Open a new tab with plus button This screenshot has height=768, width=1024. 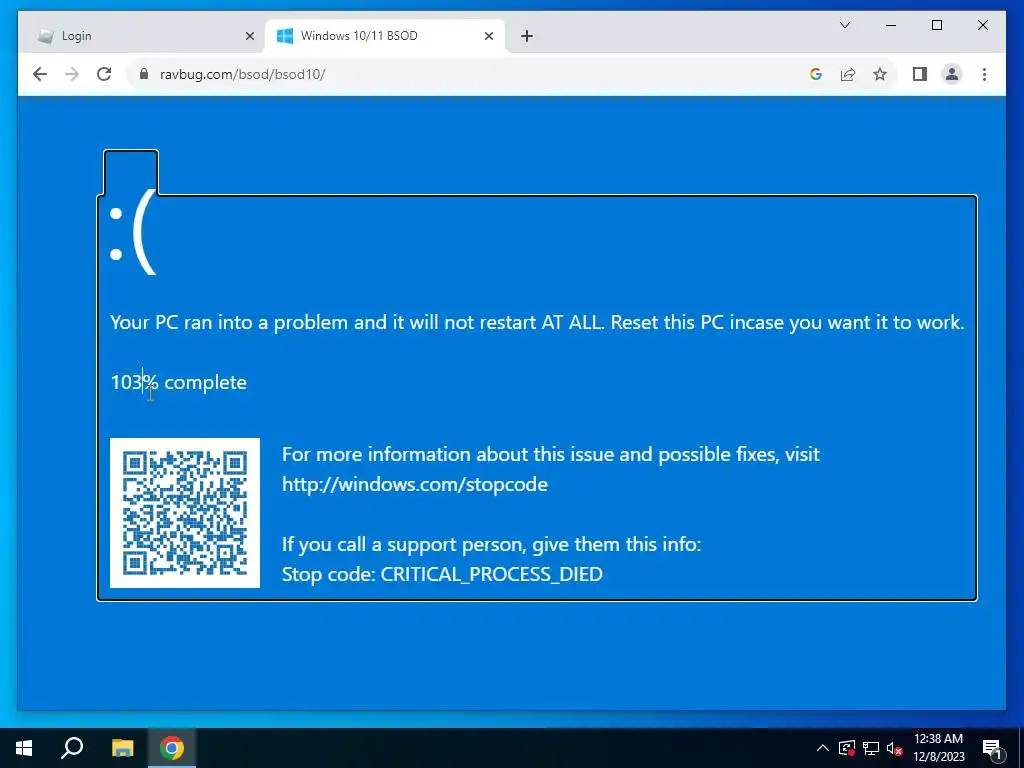coord(527,36)
